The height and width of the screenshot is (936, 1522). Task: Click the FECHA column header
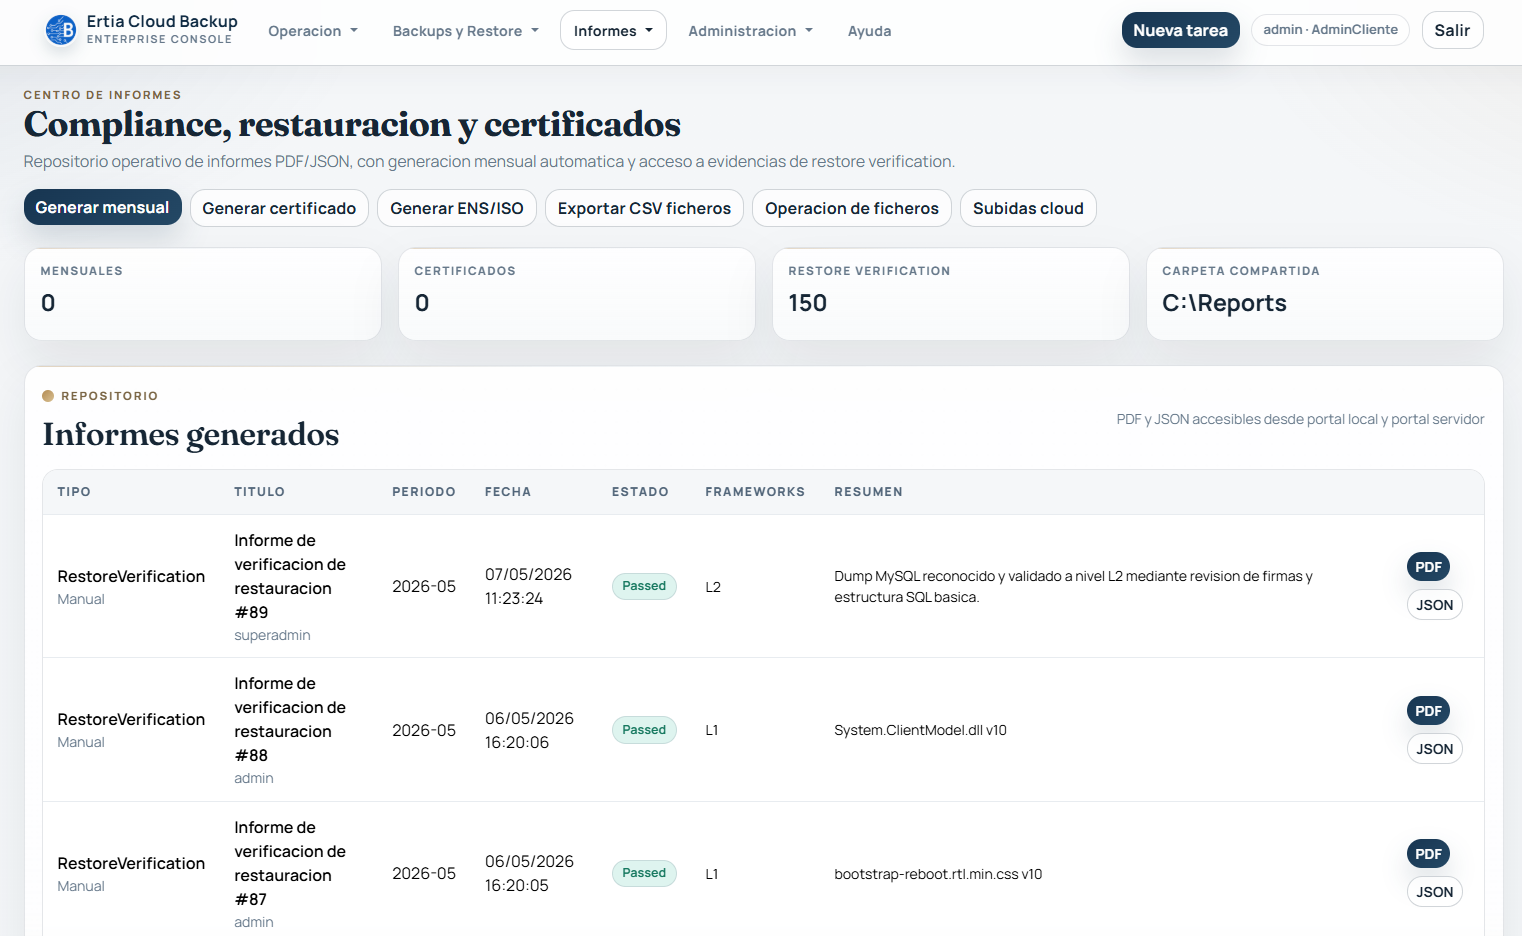point(508,492)
